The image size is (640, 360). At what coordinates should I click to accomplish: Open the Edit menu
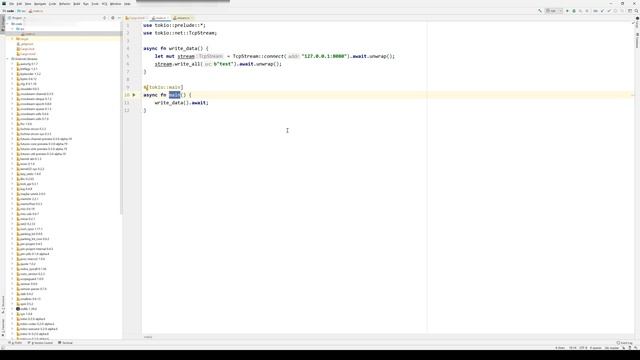[x=19, y=4]
